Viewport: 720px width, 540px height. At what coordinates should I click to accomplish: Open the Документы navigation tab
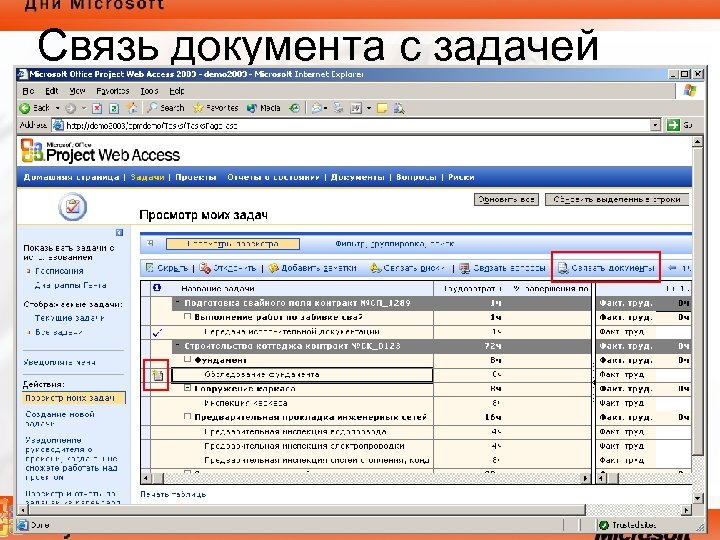point(357,177)
